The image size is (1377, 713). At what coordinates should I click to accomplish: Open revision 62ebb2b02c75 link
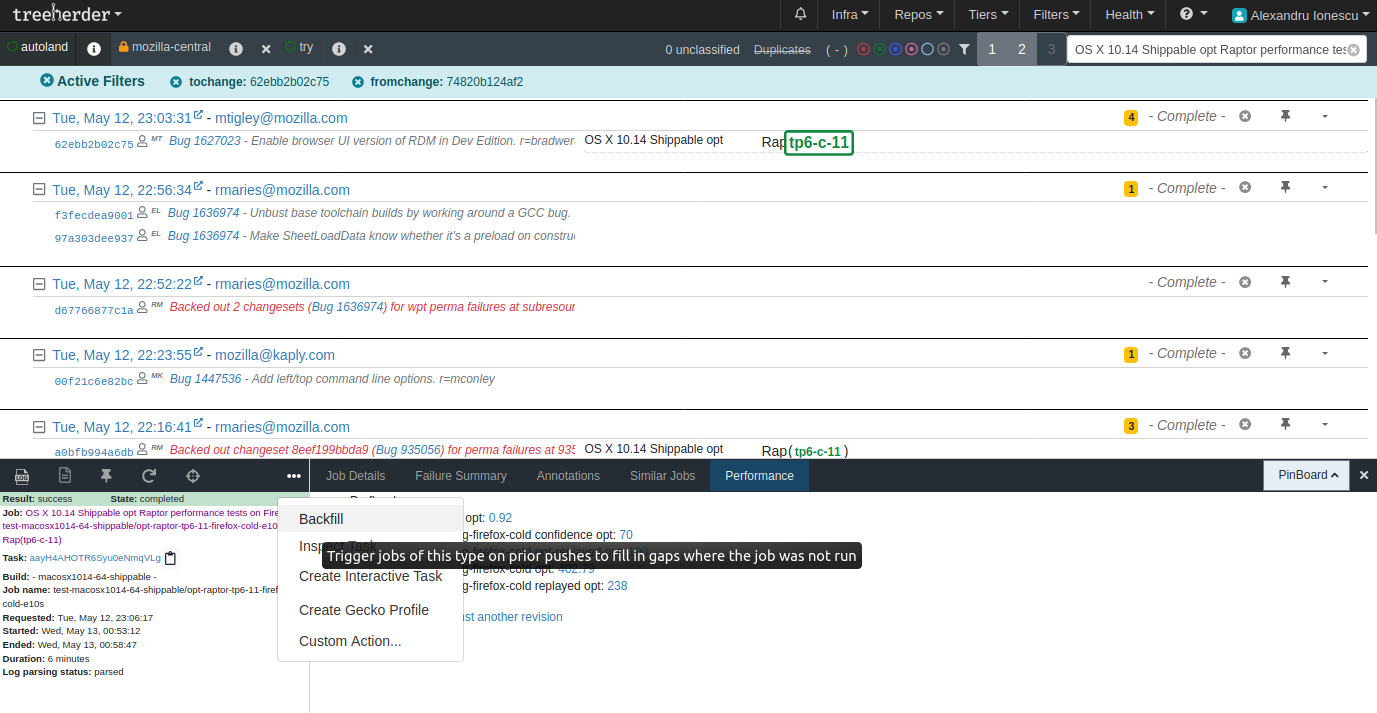click(94, 144)
